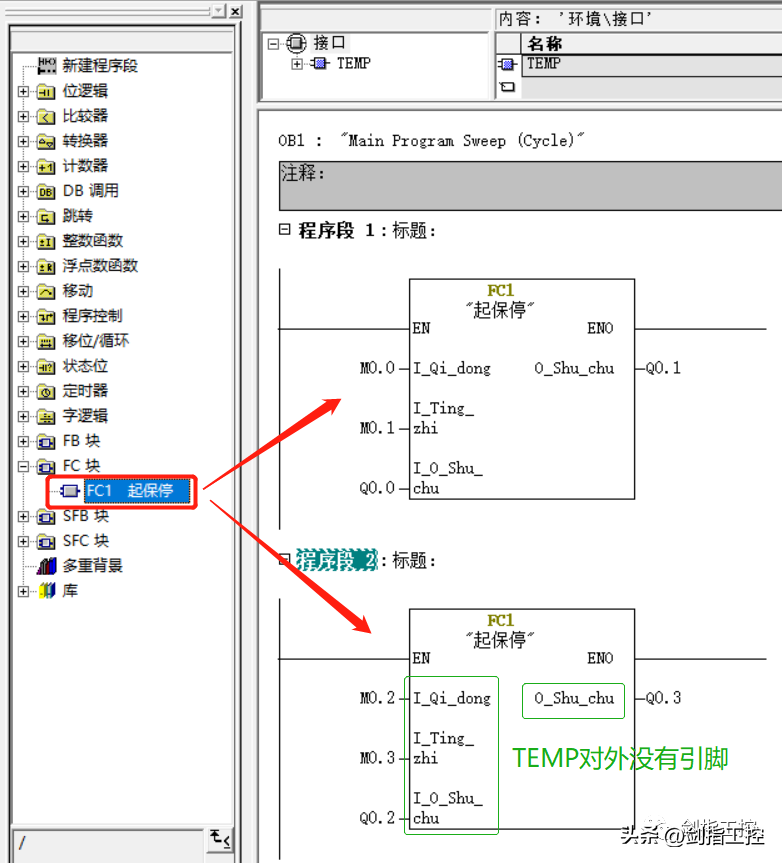Select the 多重背景 multi-instance icon
Viewport: 782px width, 863px height.
click(46, 566)
